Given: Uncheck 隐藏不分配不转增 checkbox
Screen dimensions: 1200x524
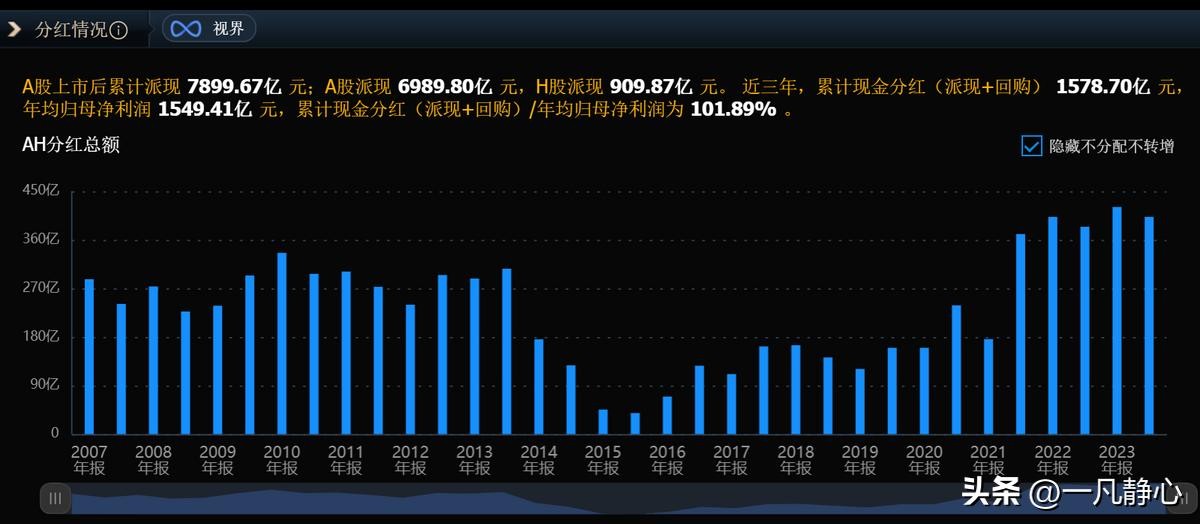Looking at the screenshot, I should pos(1031,146).
